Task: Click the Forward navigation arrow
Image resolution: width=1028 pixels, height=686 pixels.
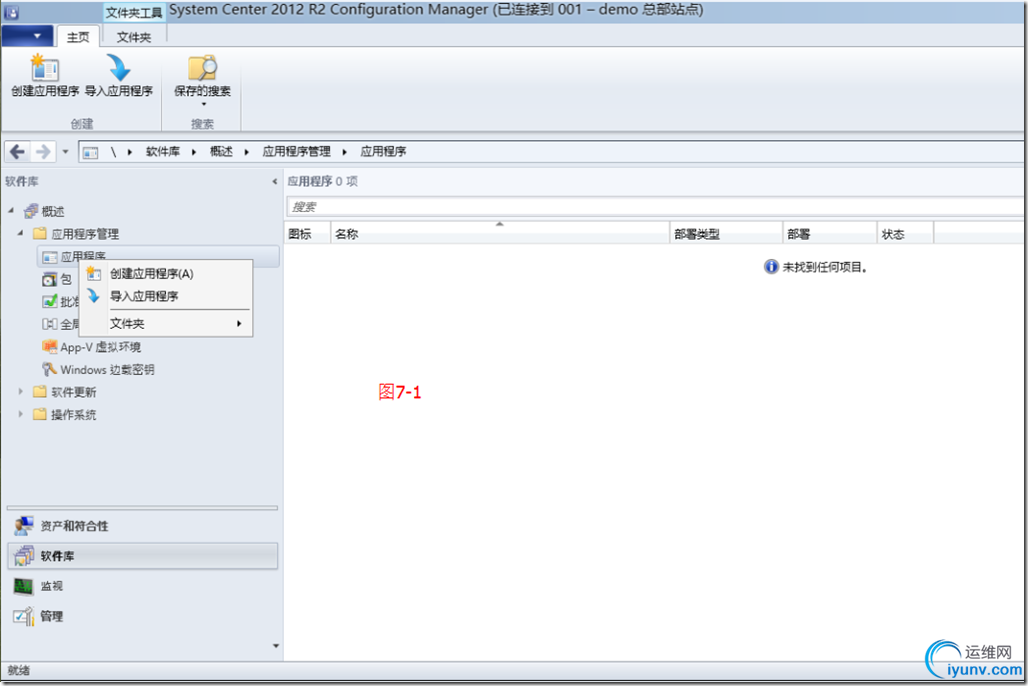Action: pos(43,151)
